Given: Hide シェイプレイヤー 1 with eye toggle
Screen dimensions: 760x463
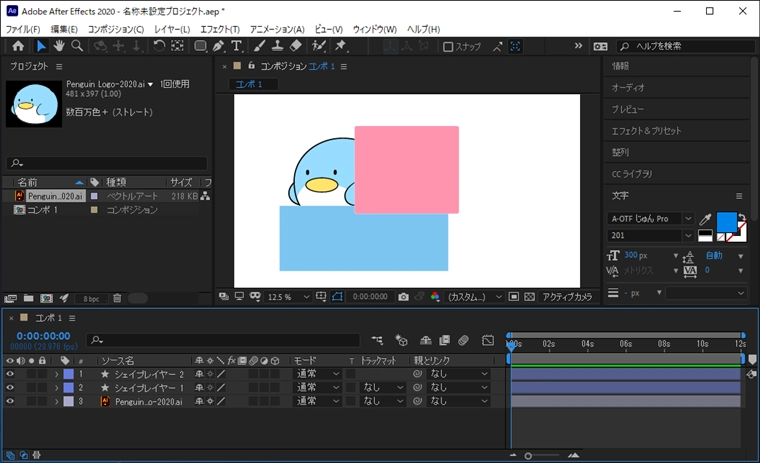Looking at the screenshot, I should pyautogui.click(x=10, y=387).
